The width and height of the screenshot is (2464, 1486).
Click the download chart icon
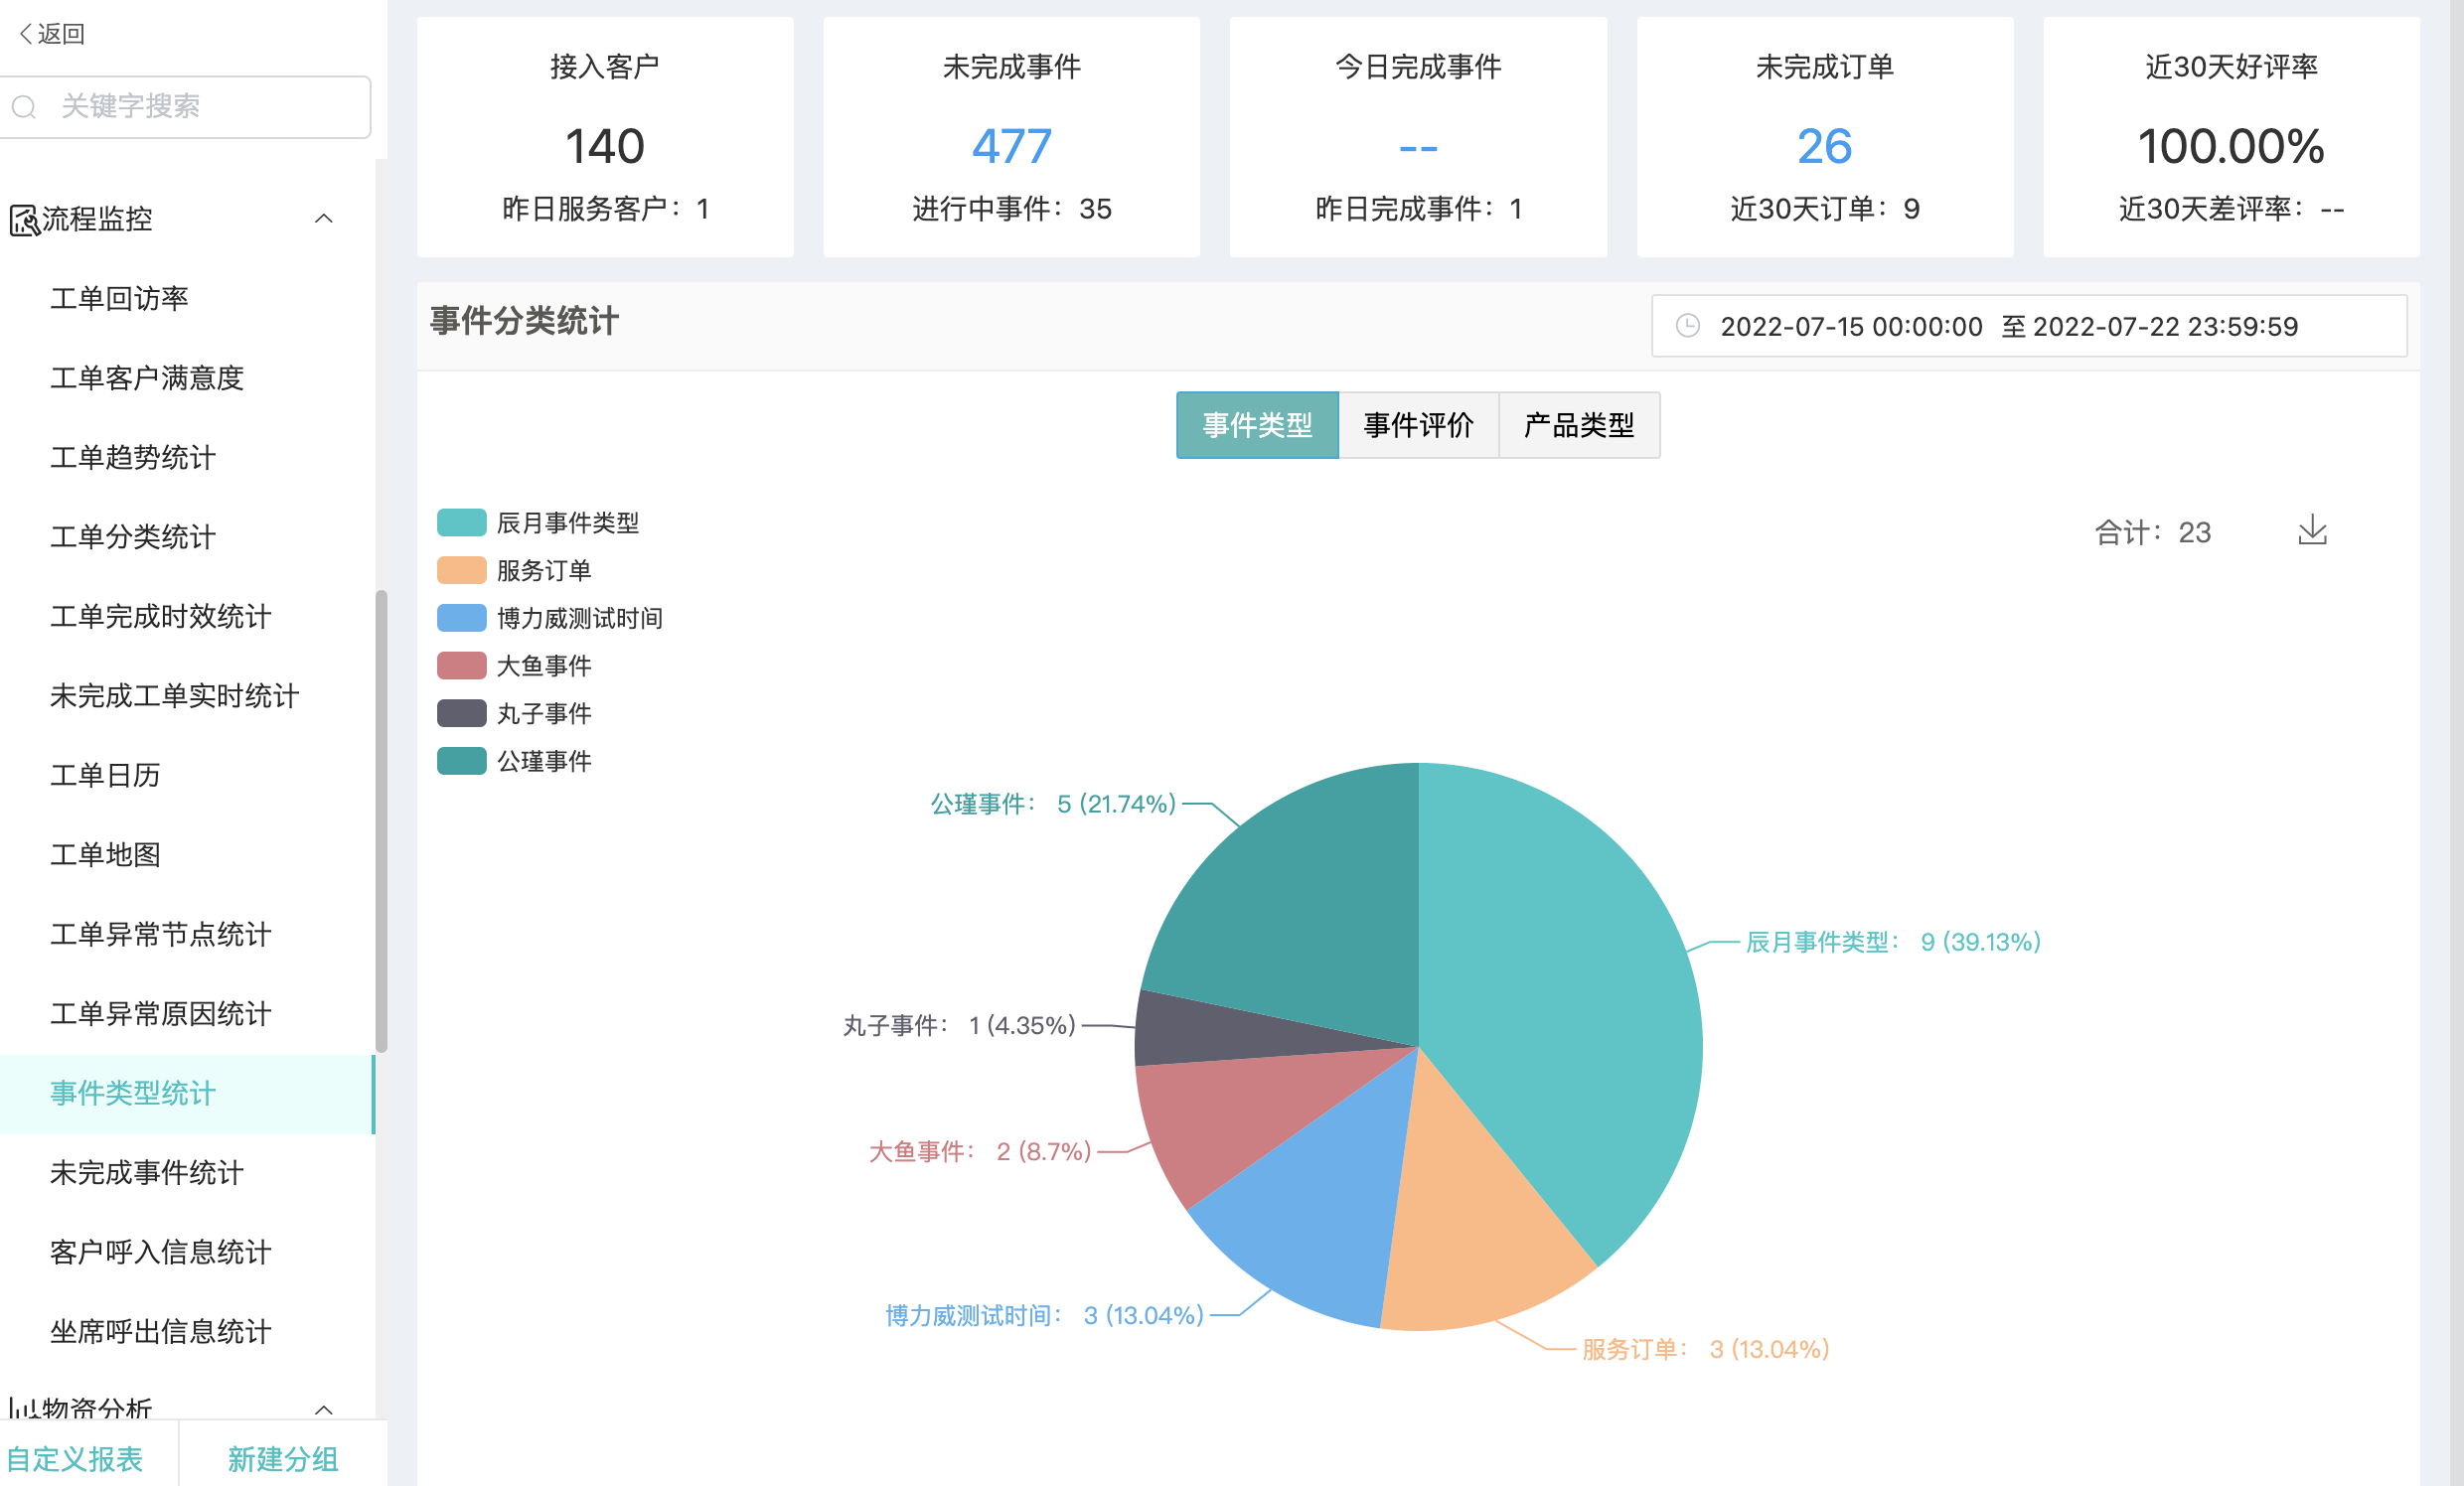2312,530
